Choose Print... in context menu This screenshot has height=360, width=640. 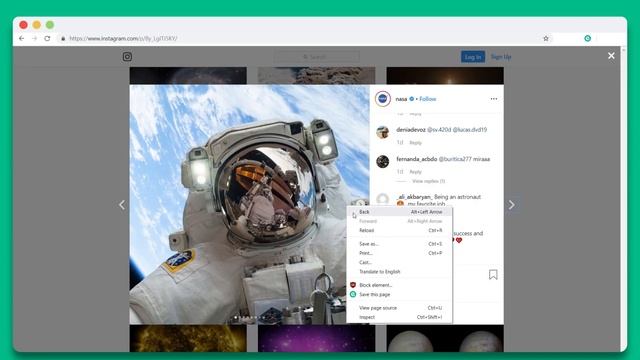click(400, 253)
